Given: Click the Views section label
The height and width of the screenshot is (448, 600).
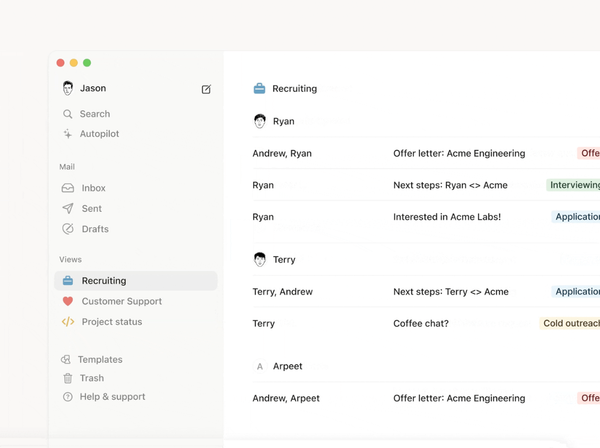Looking at the screenshot, I should coord(70,259).
